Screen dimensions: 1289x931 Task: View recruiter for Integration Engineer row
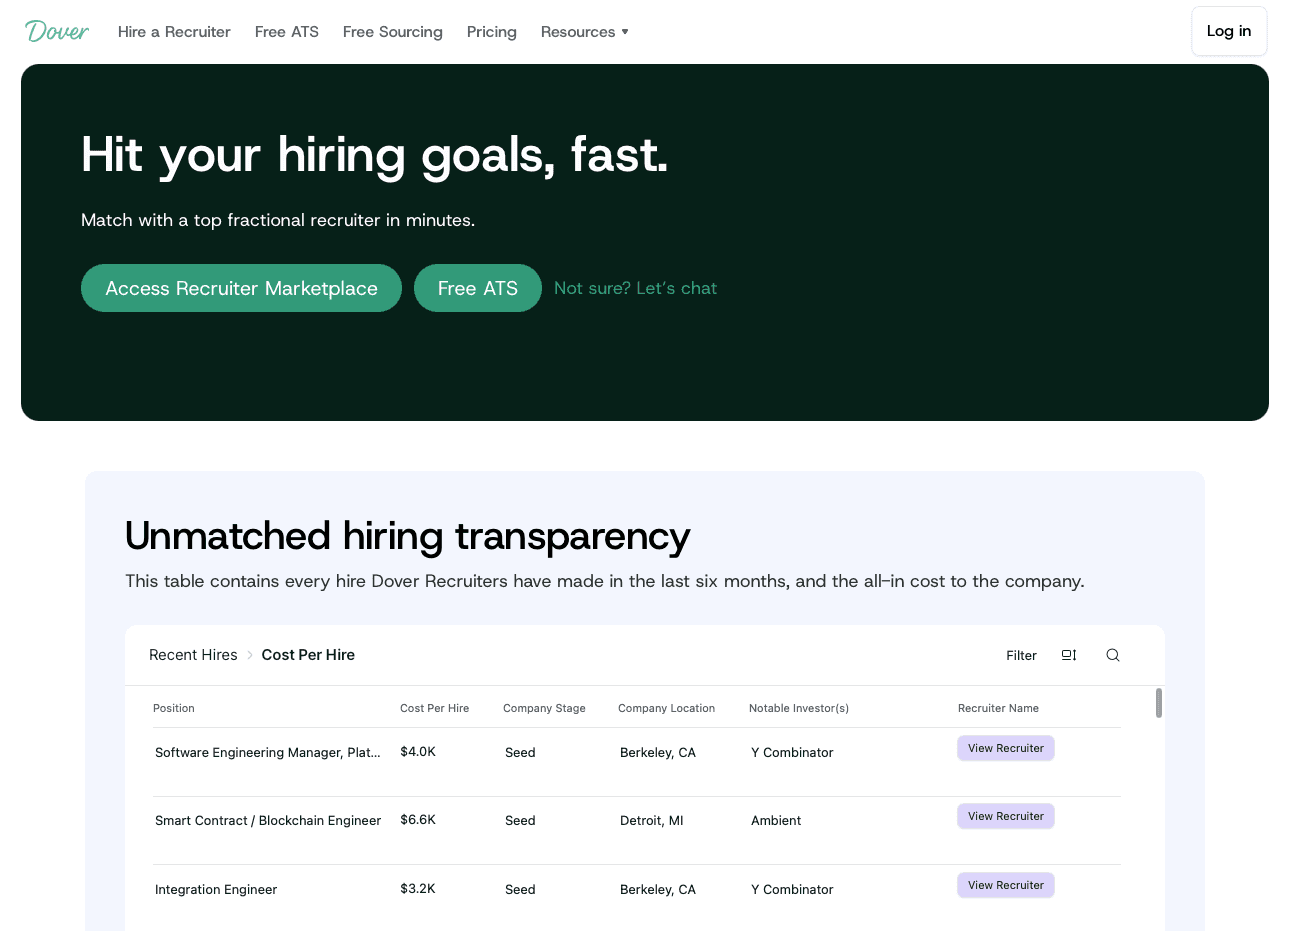coord(1006,885)
